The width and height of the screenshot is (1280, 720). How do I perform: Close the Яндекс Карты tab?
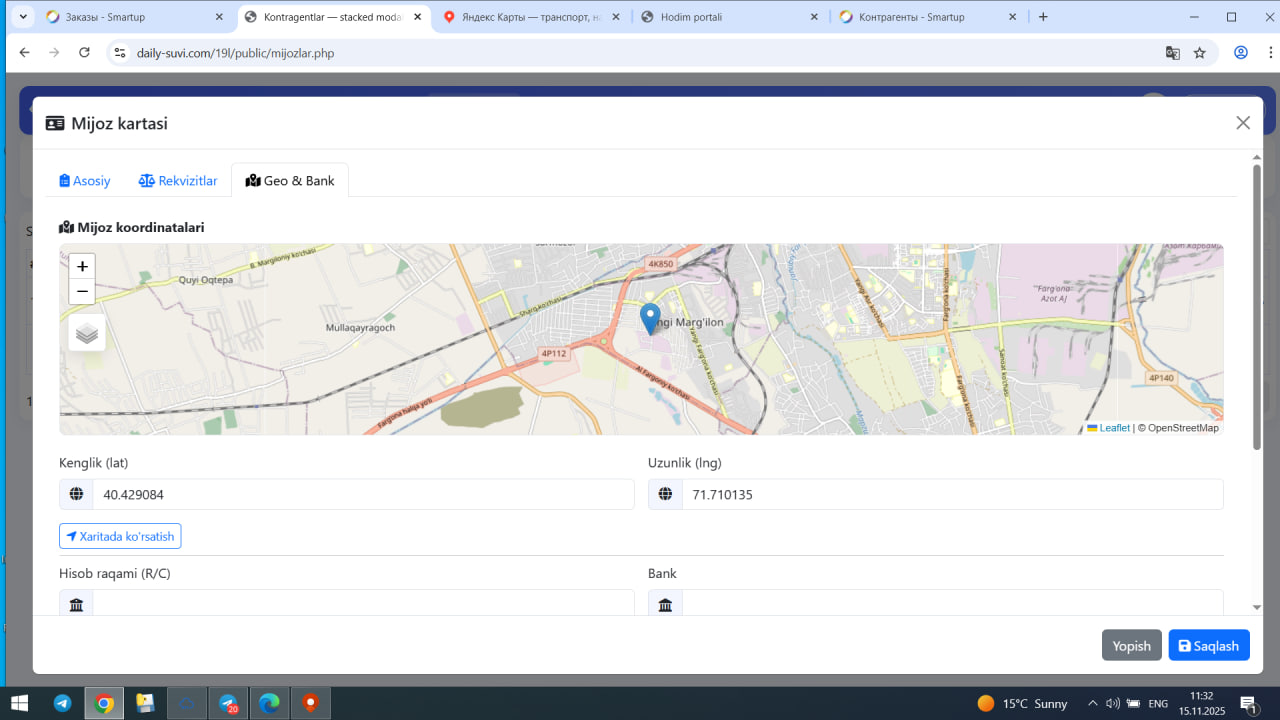(615, 17)
